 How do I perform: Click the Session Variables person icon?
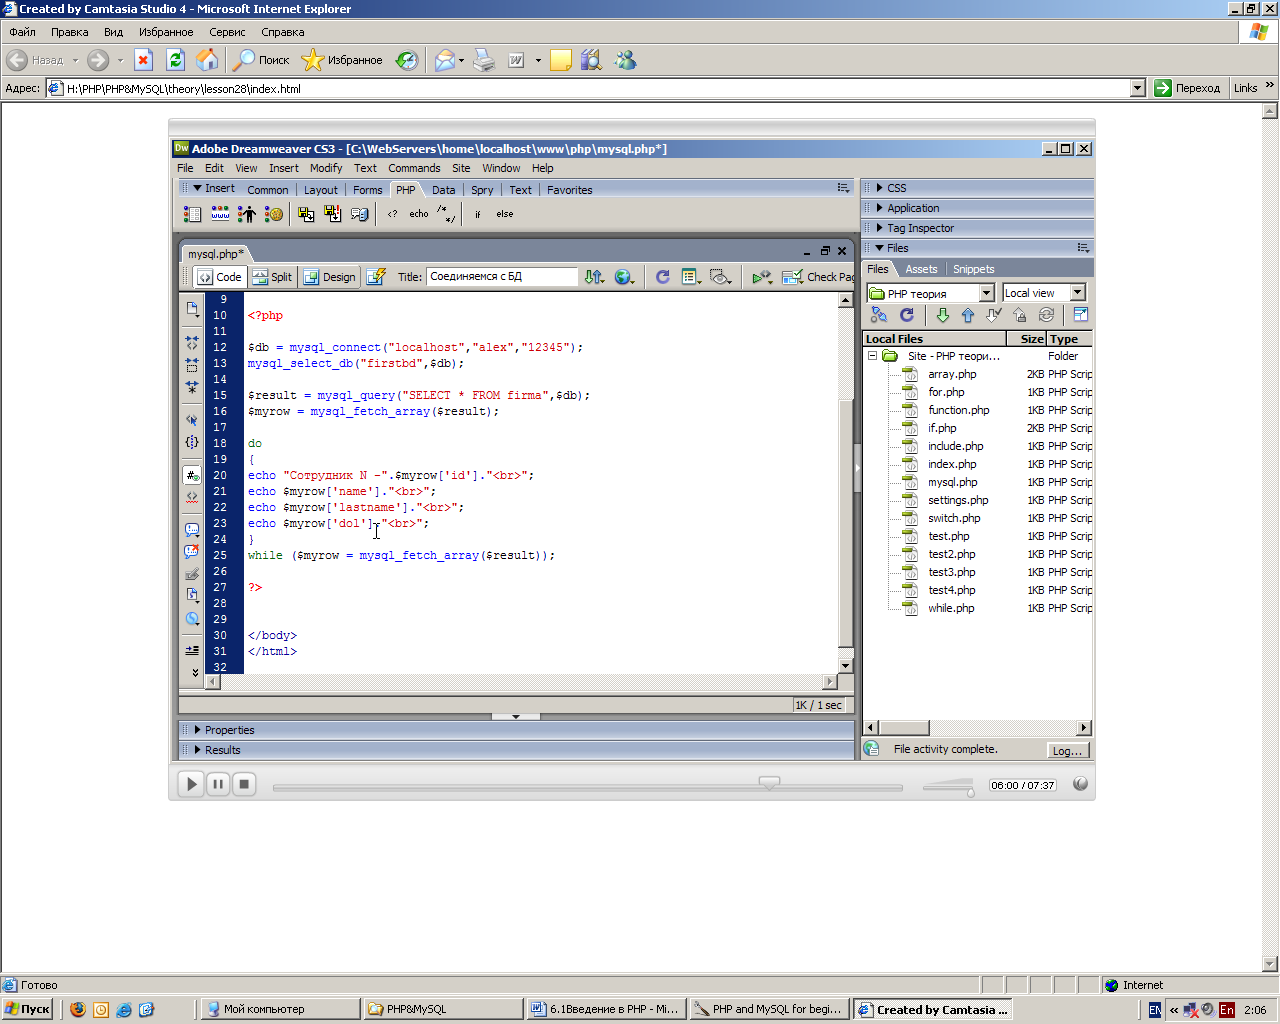point(246,214)
